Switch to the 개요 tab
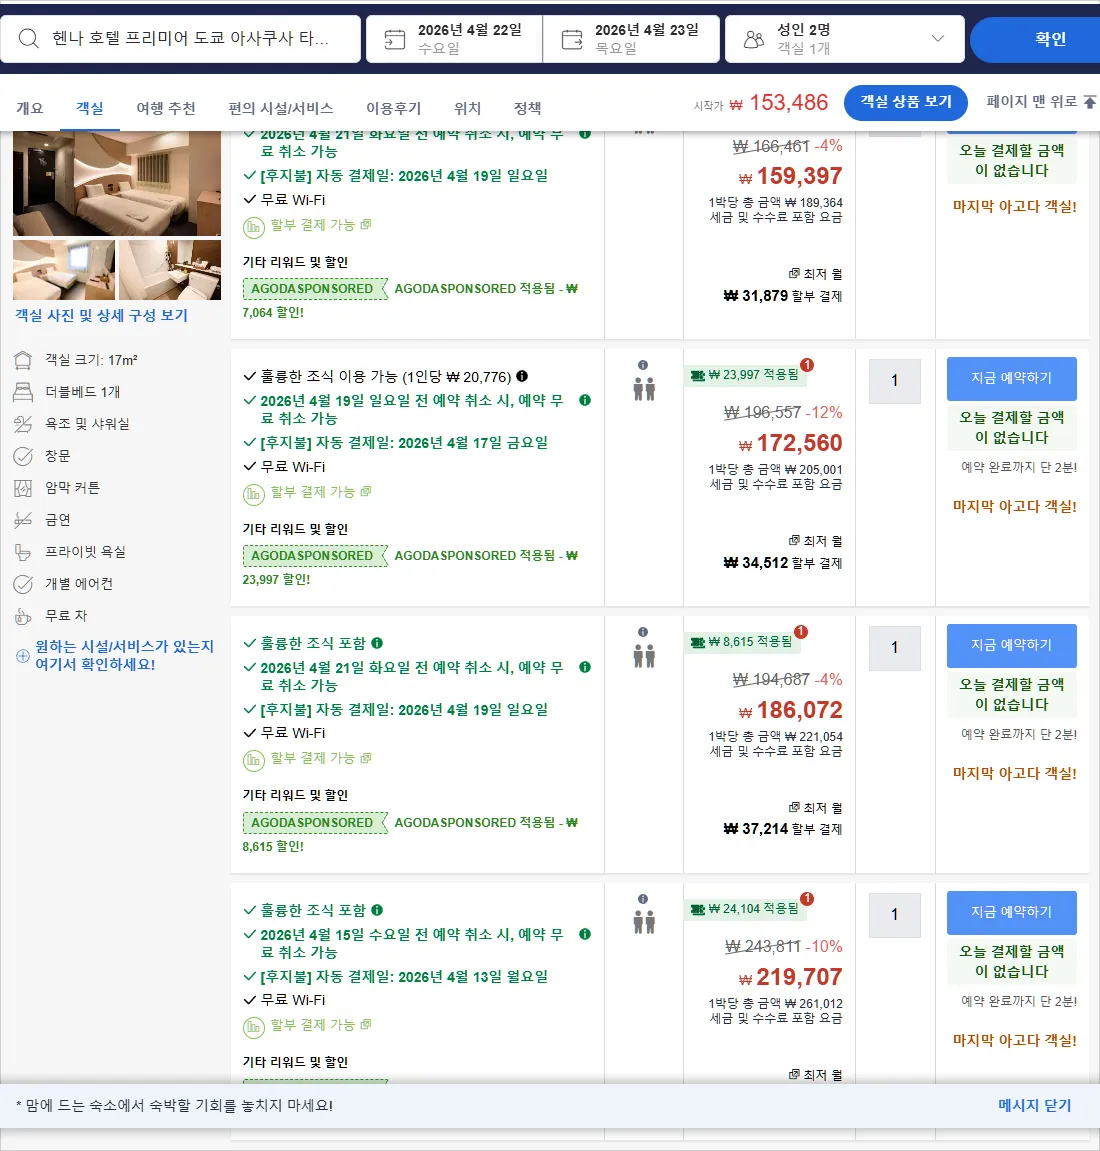 click(x=29, y=108)
